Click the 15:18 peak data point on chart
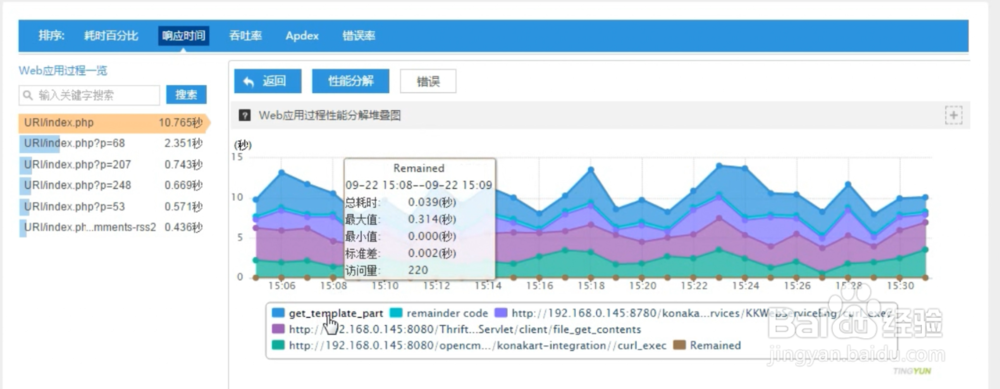The width and height of the screenshot is (1000, 389). coord(591,170)
